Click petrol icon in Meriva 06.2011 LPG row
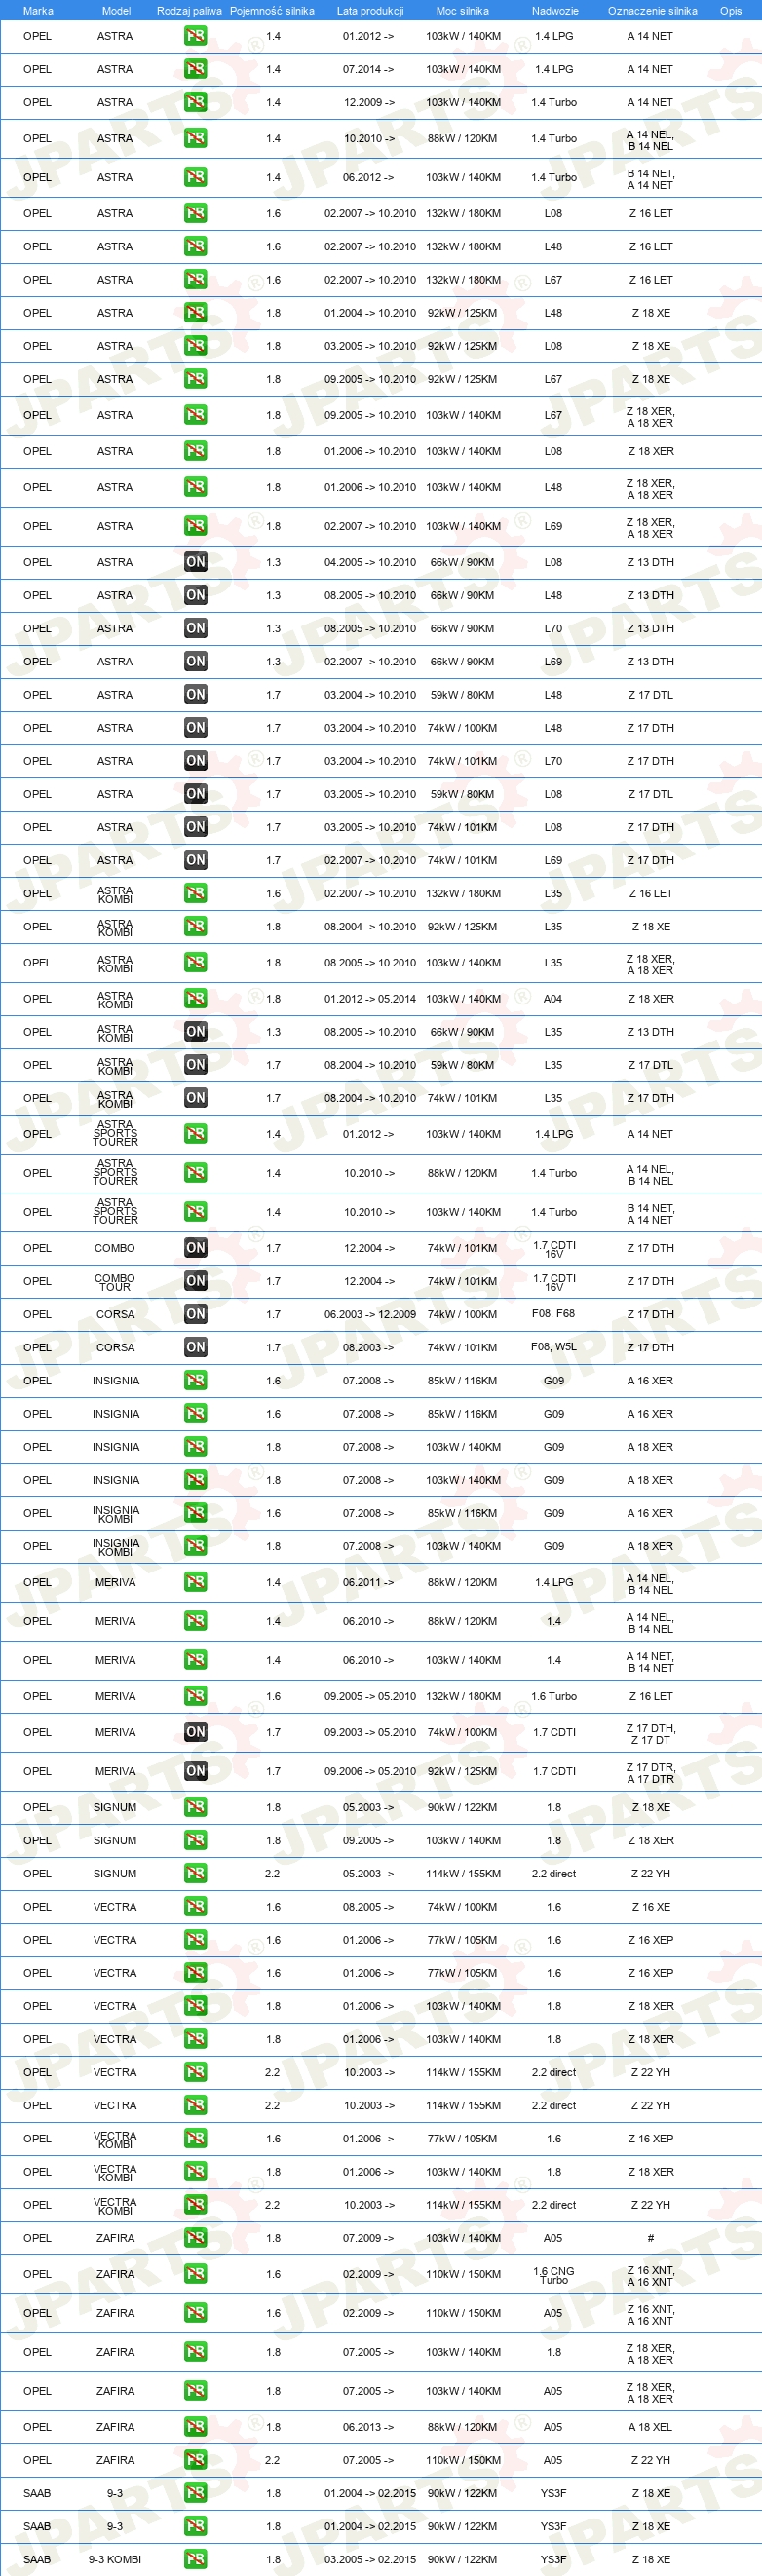762x2576 pixels. click(x=196, y=1582)
